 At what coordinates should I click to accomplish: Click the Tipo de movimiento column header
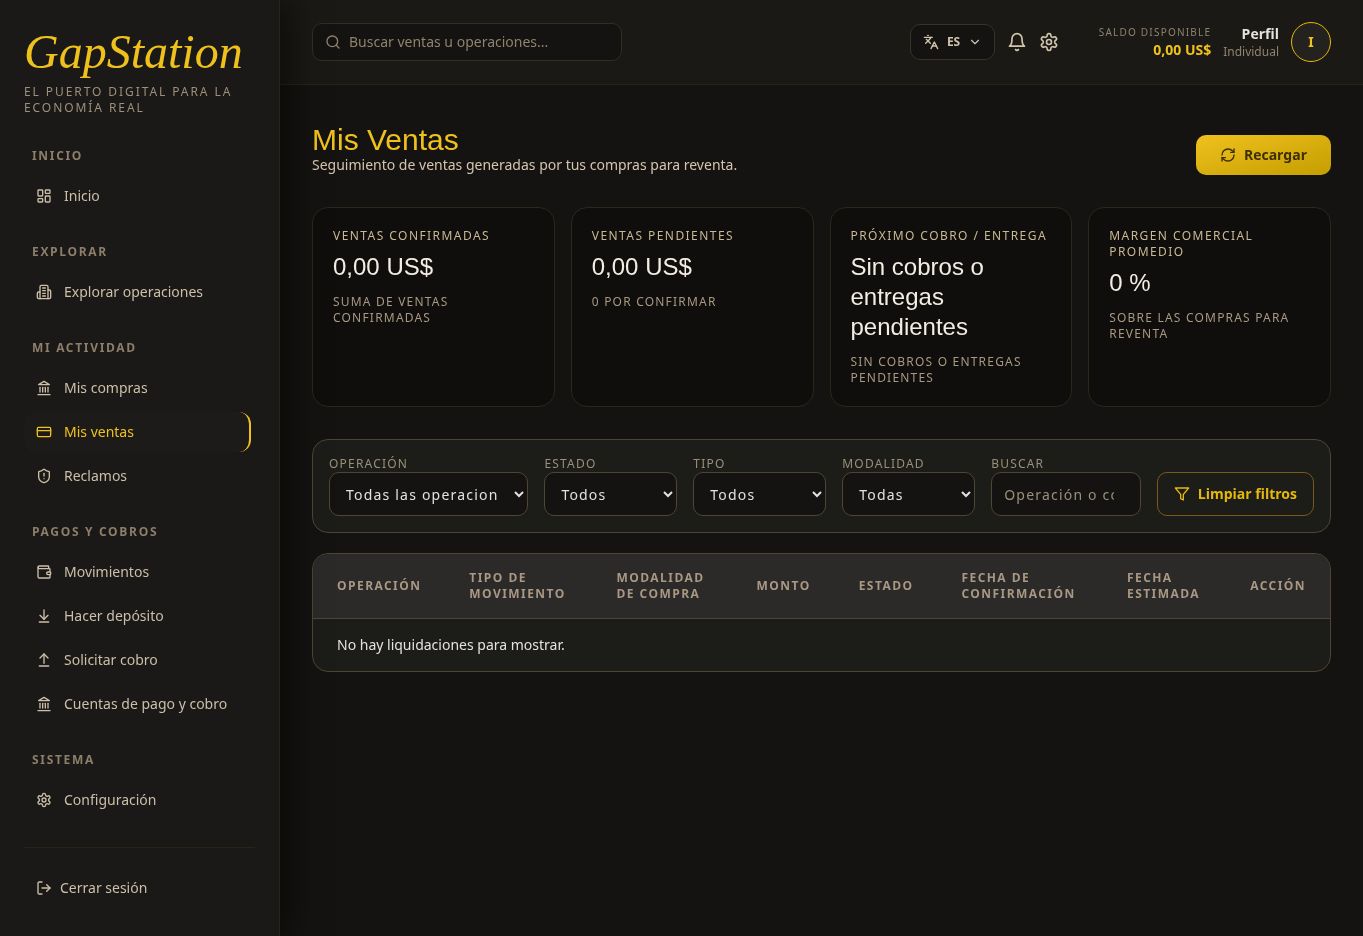click(517, 585)
